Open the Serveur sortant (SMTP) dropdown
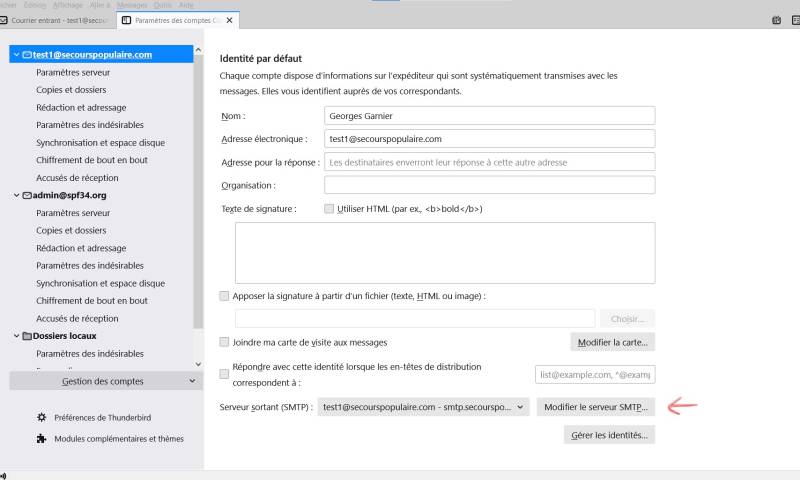 click(x=423, y=407)
